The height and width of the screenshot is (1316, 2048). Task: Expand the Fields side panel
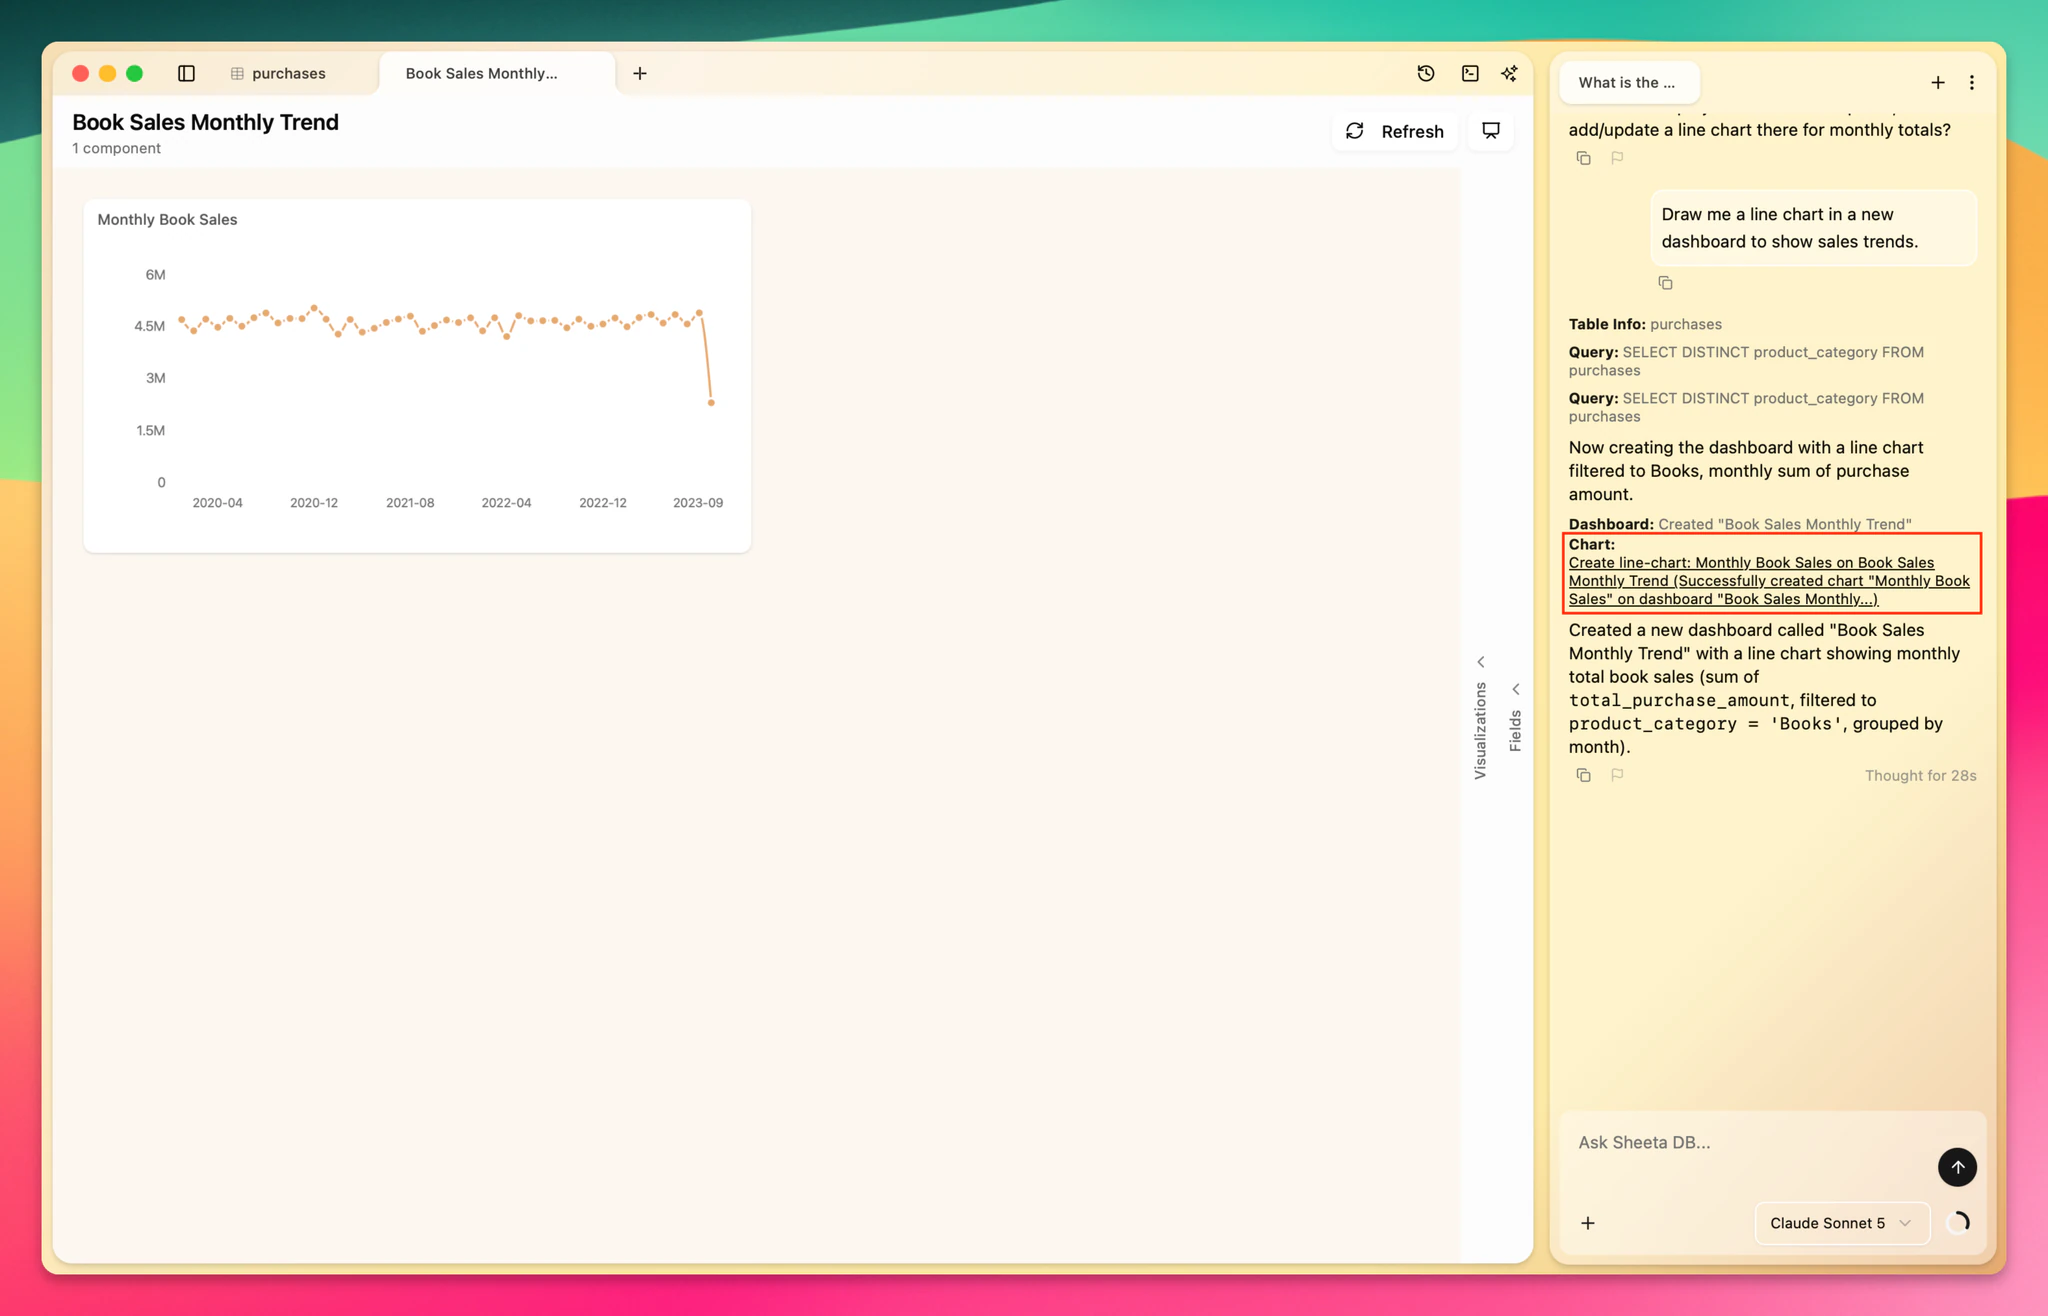pyautogui.click(x=1516, y=719)
